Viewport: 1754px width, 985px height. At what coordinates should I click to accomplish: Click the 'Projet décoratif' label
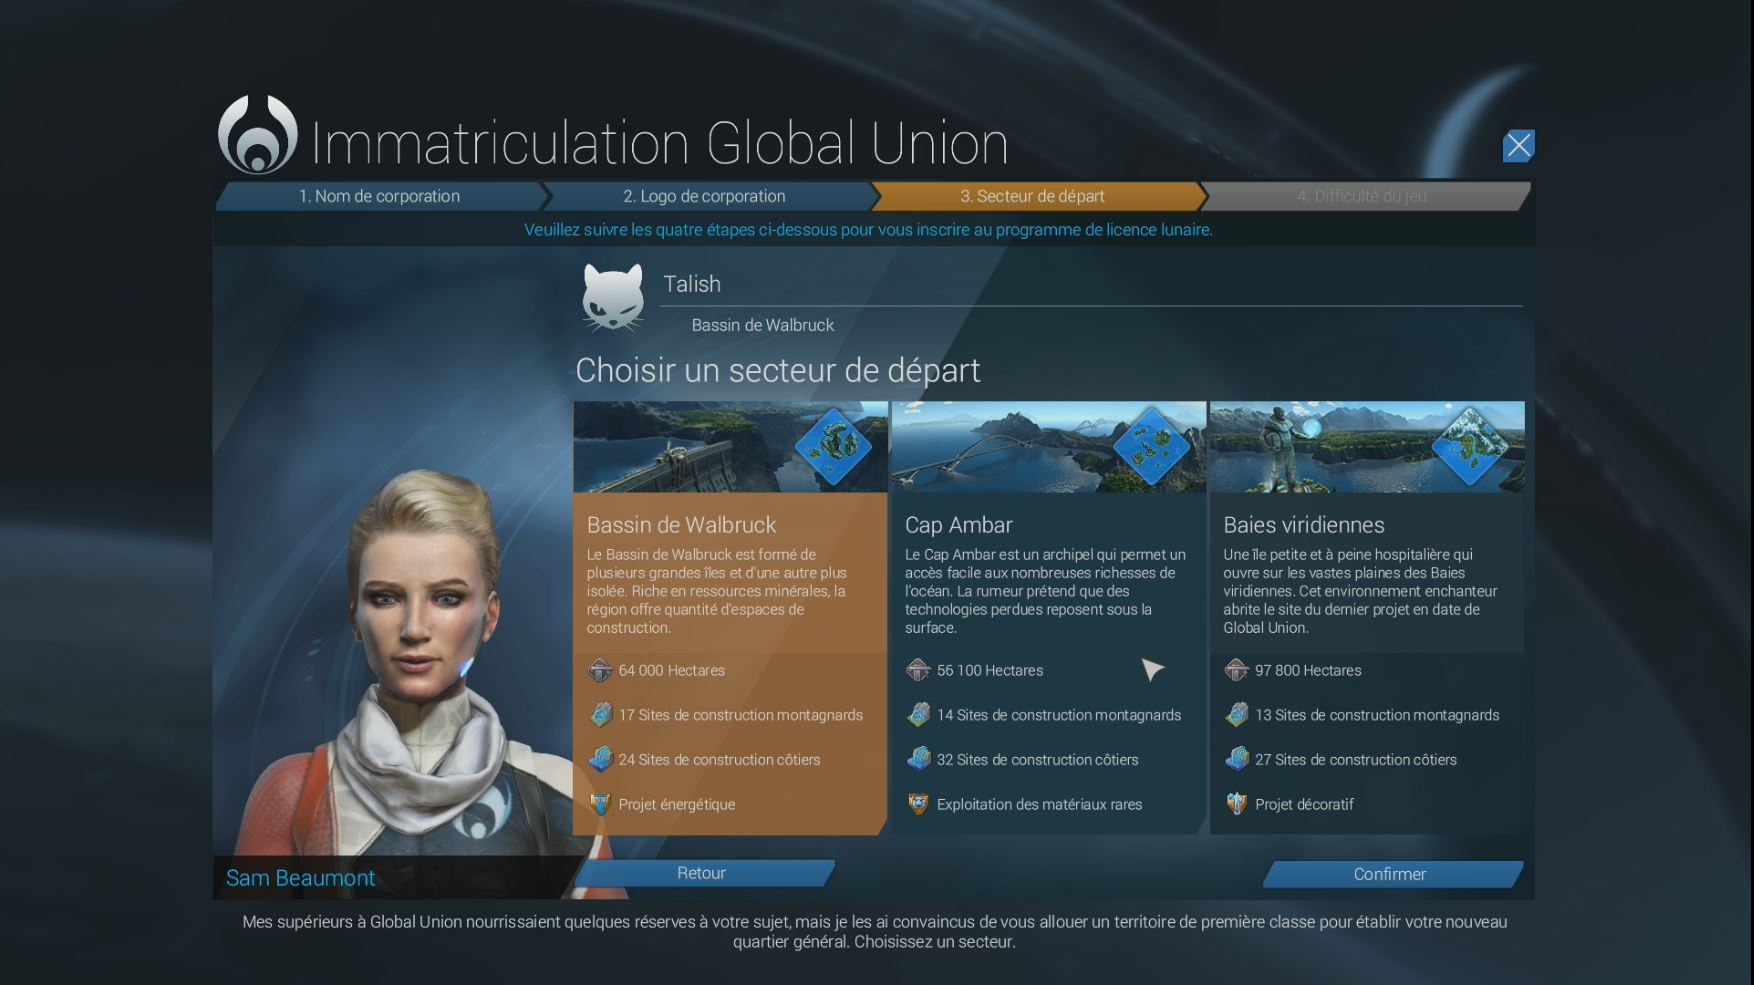1304,805
